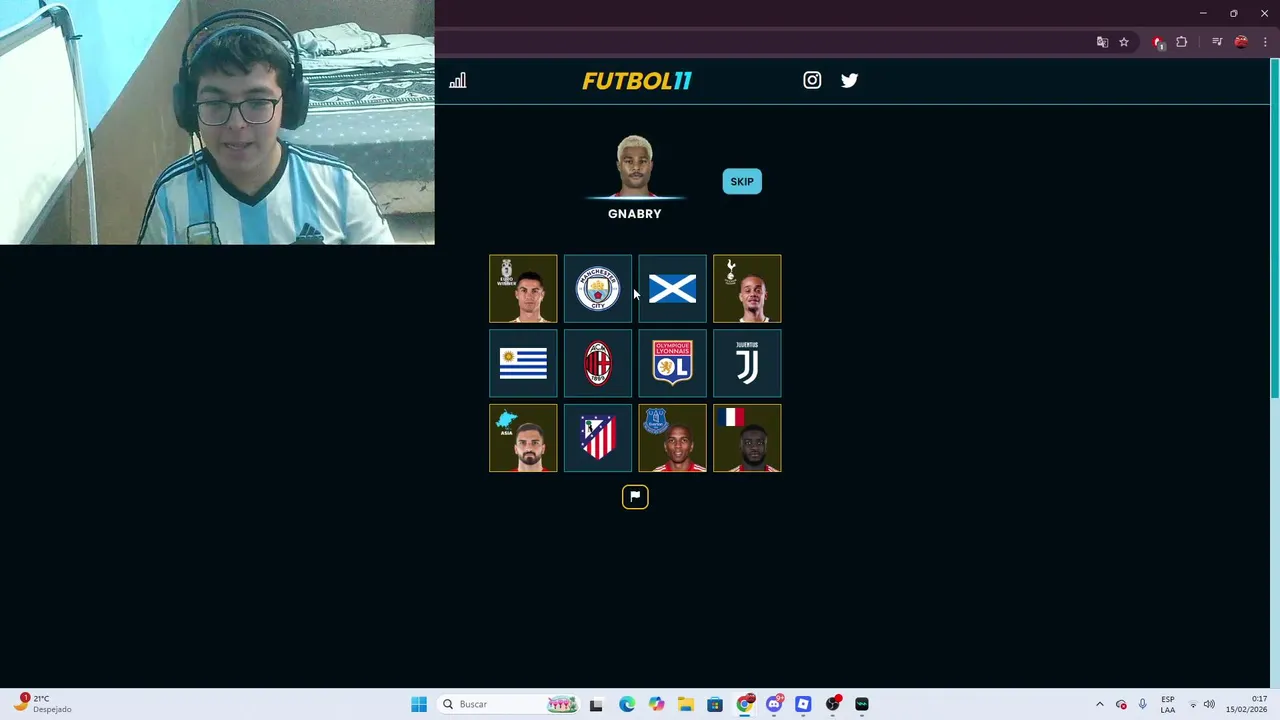Open the Windows Start menu
The height and width of the screenshot is (720, 1280).
(419, 704)
